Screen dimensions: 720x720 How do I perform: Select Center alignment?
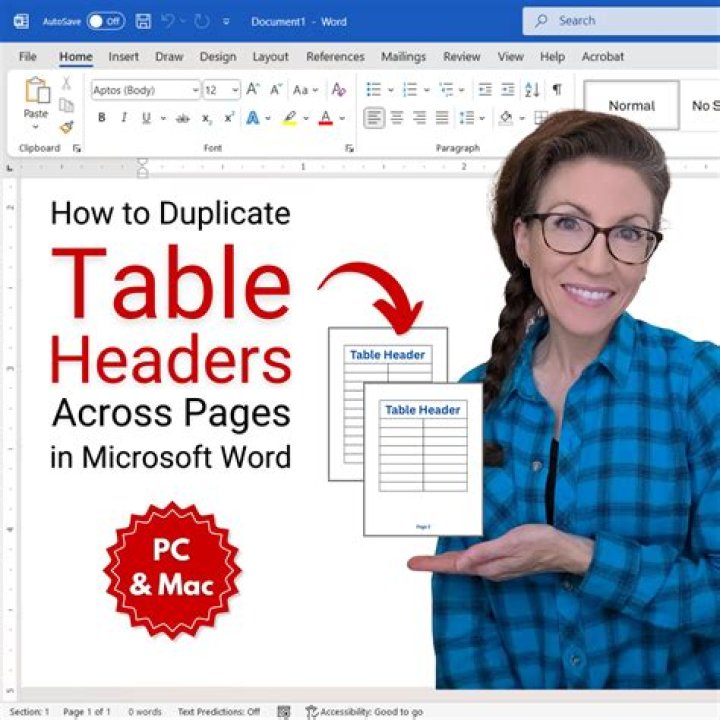[397, 118]
